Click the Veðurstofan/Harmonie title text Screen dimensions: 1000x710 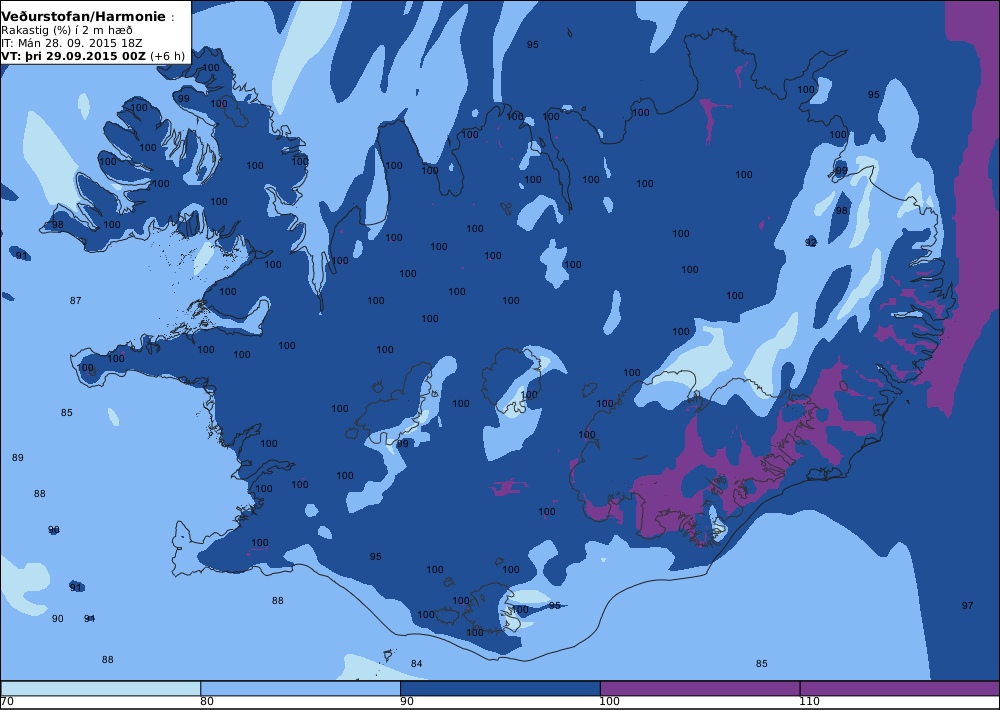click(x=84, y=17)
